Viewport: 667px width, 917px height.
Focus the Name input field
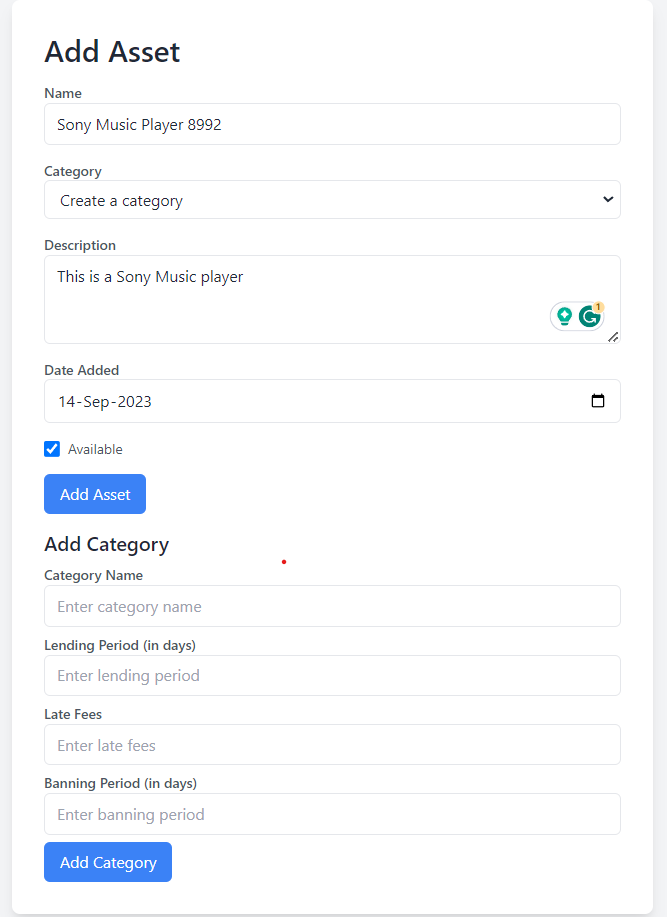click(x=332, y=124)
